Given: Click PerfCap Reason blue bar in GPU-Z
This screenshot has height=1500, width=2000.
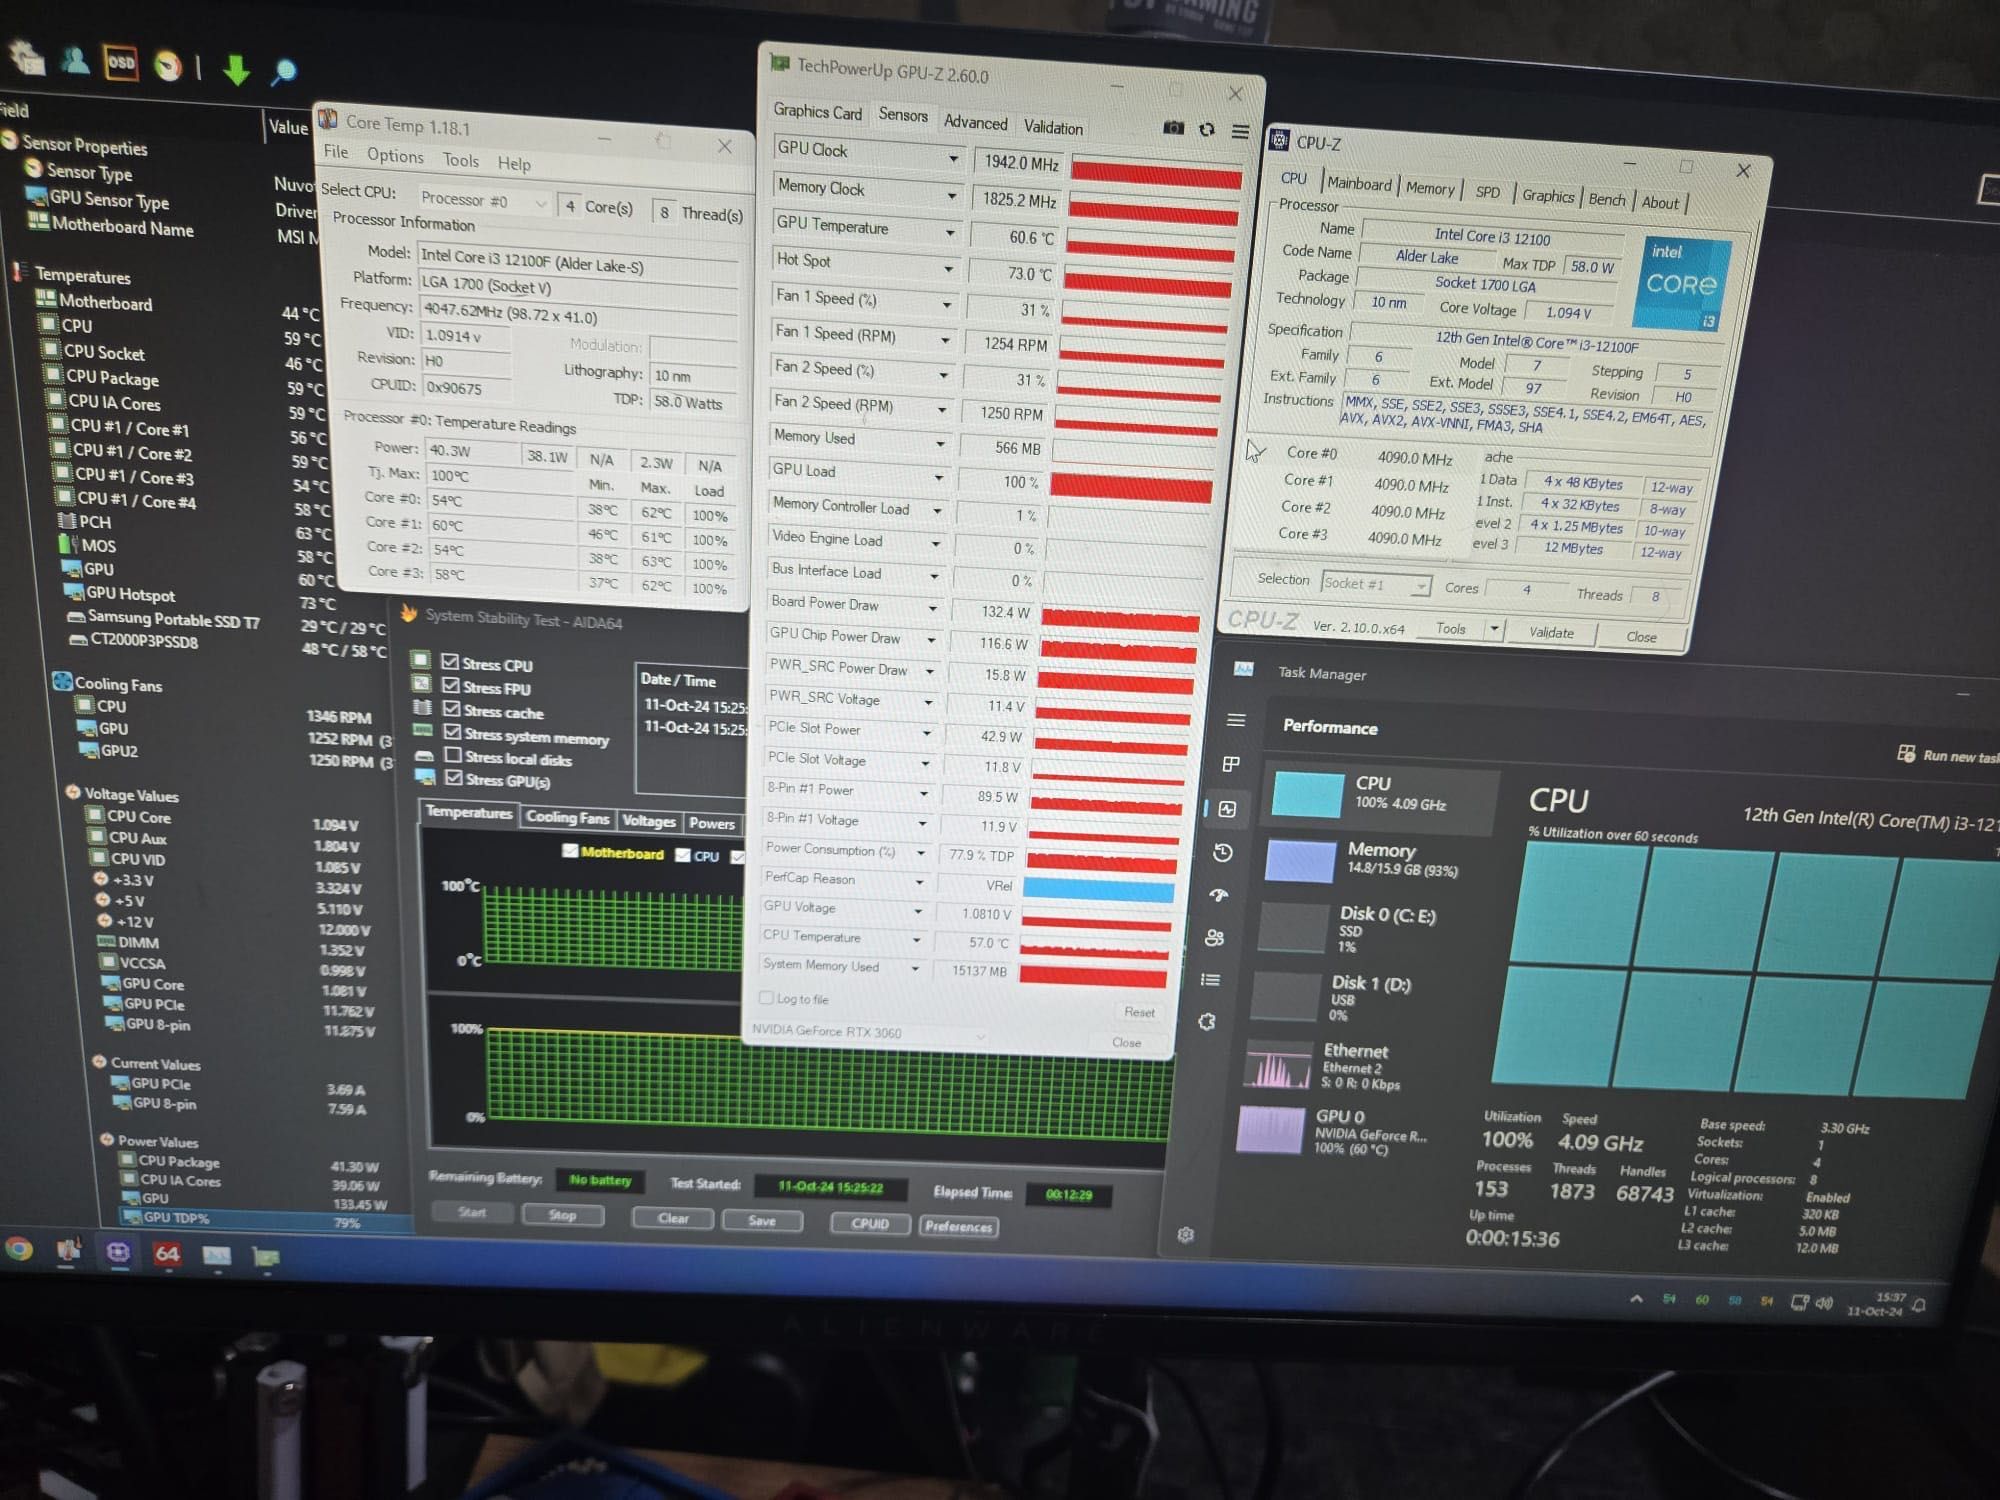Looking at the screenshot, I should point(1097,889).
